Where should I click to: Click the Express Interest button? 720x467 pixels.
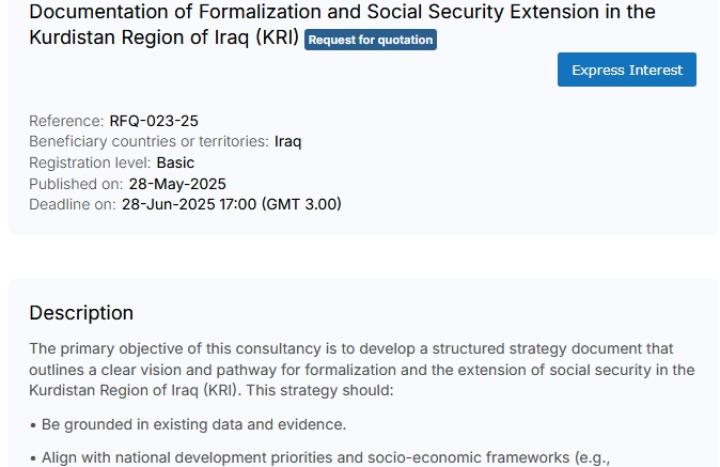pyautogui.click(x=627, y=70)
